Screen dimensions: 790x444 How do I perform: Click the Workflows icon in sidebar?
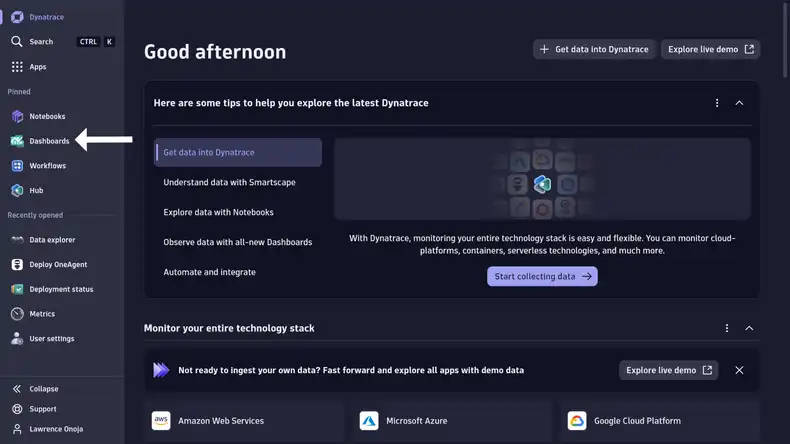point(17,166)
